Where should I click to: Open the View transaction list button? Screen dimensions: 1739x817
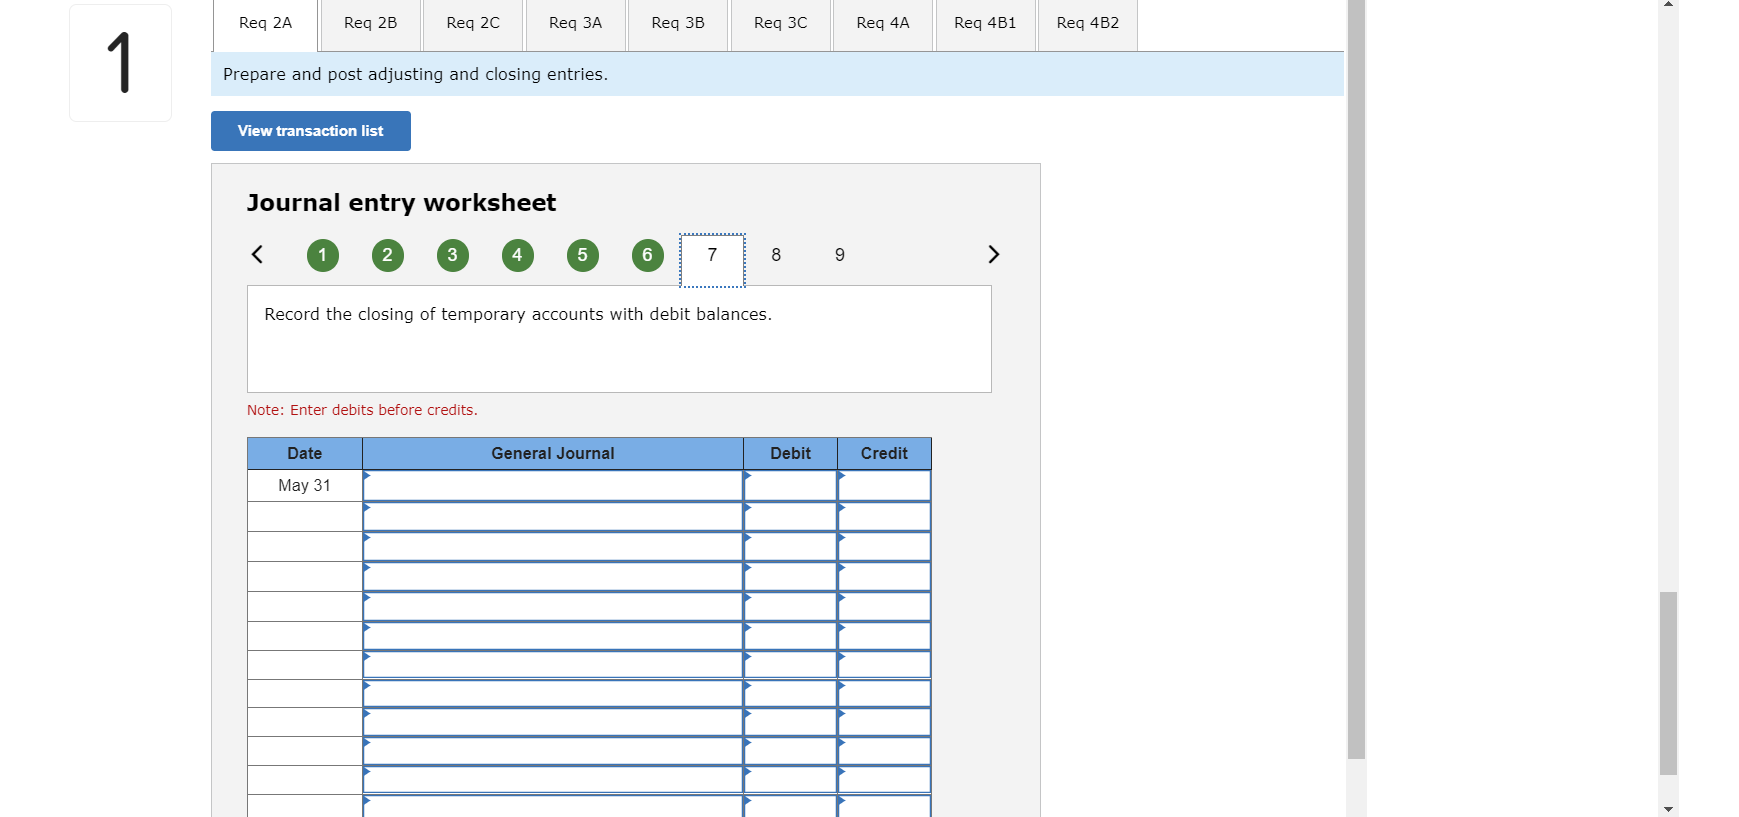[x=311, y=131]
